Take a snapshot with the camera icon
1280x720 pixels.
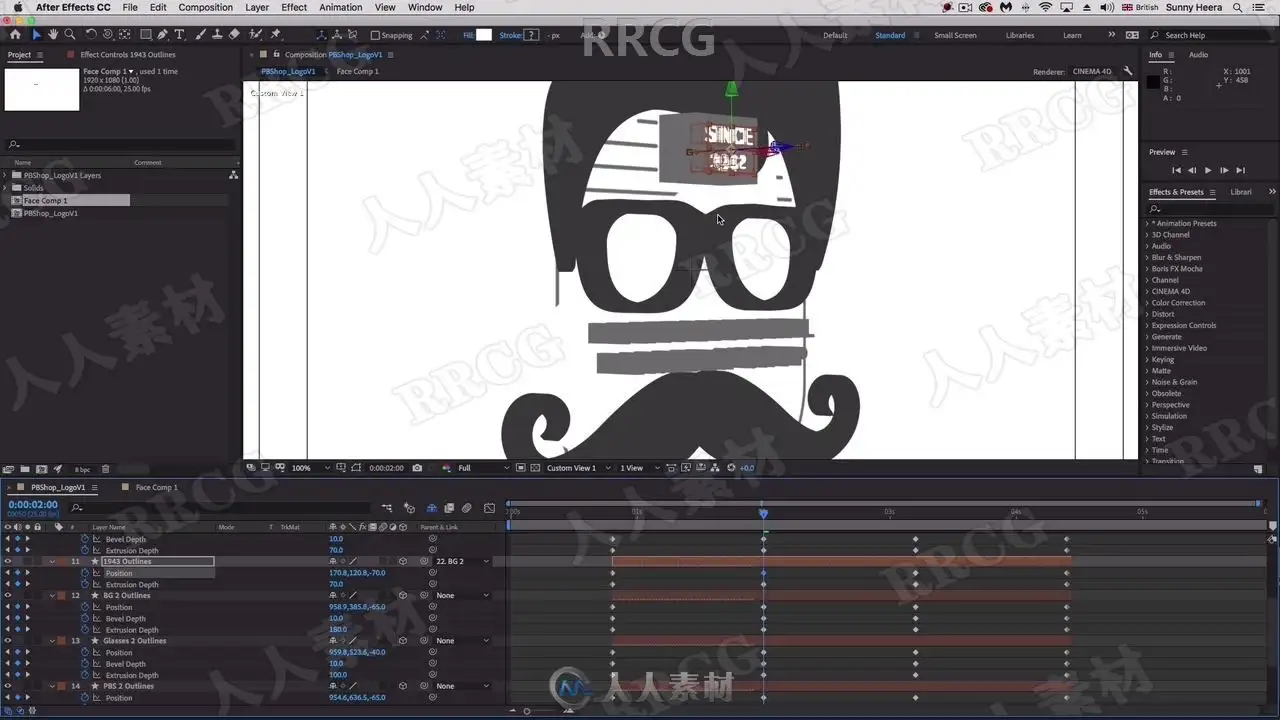[x=417, y=468]
